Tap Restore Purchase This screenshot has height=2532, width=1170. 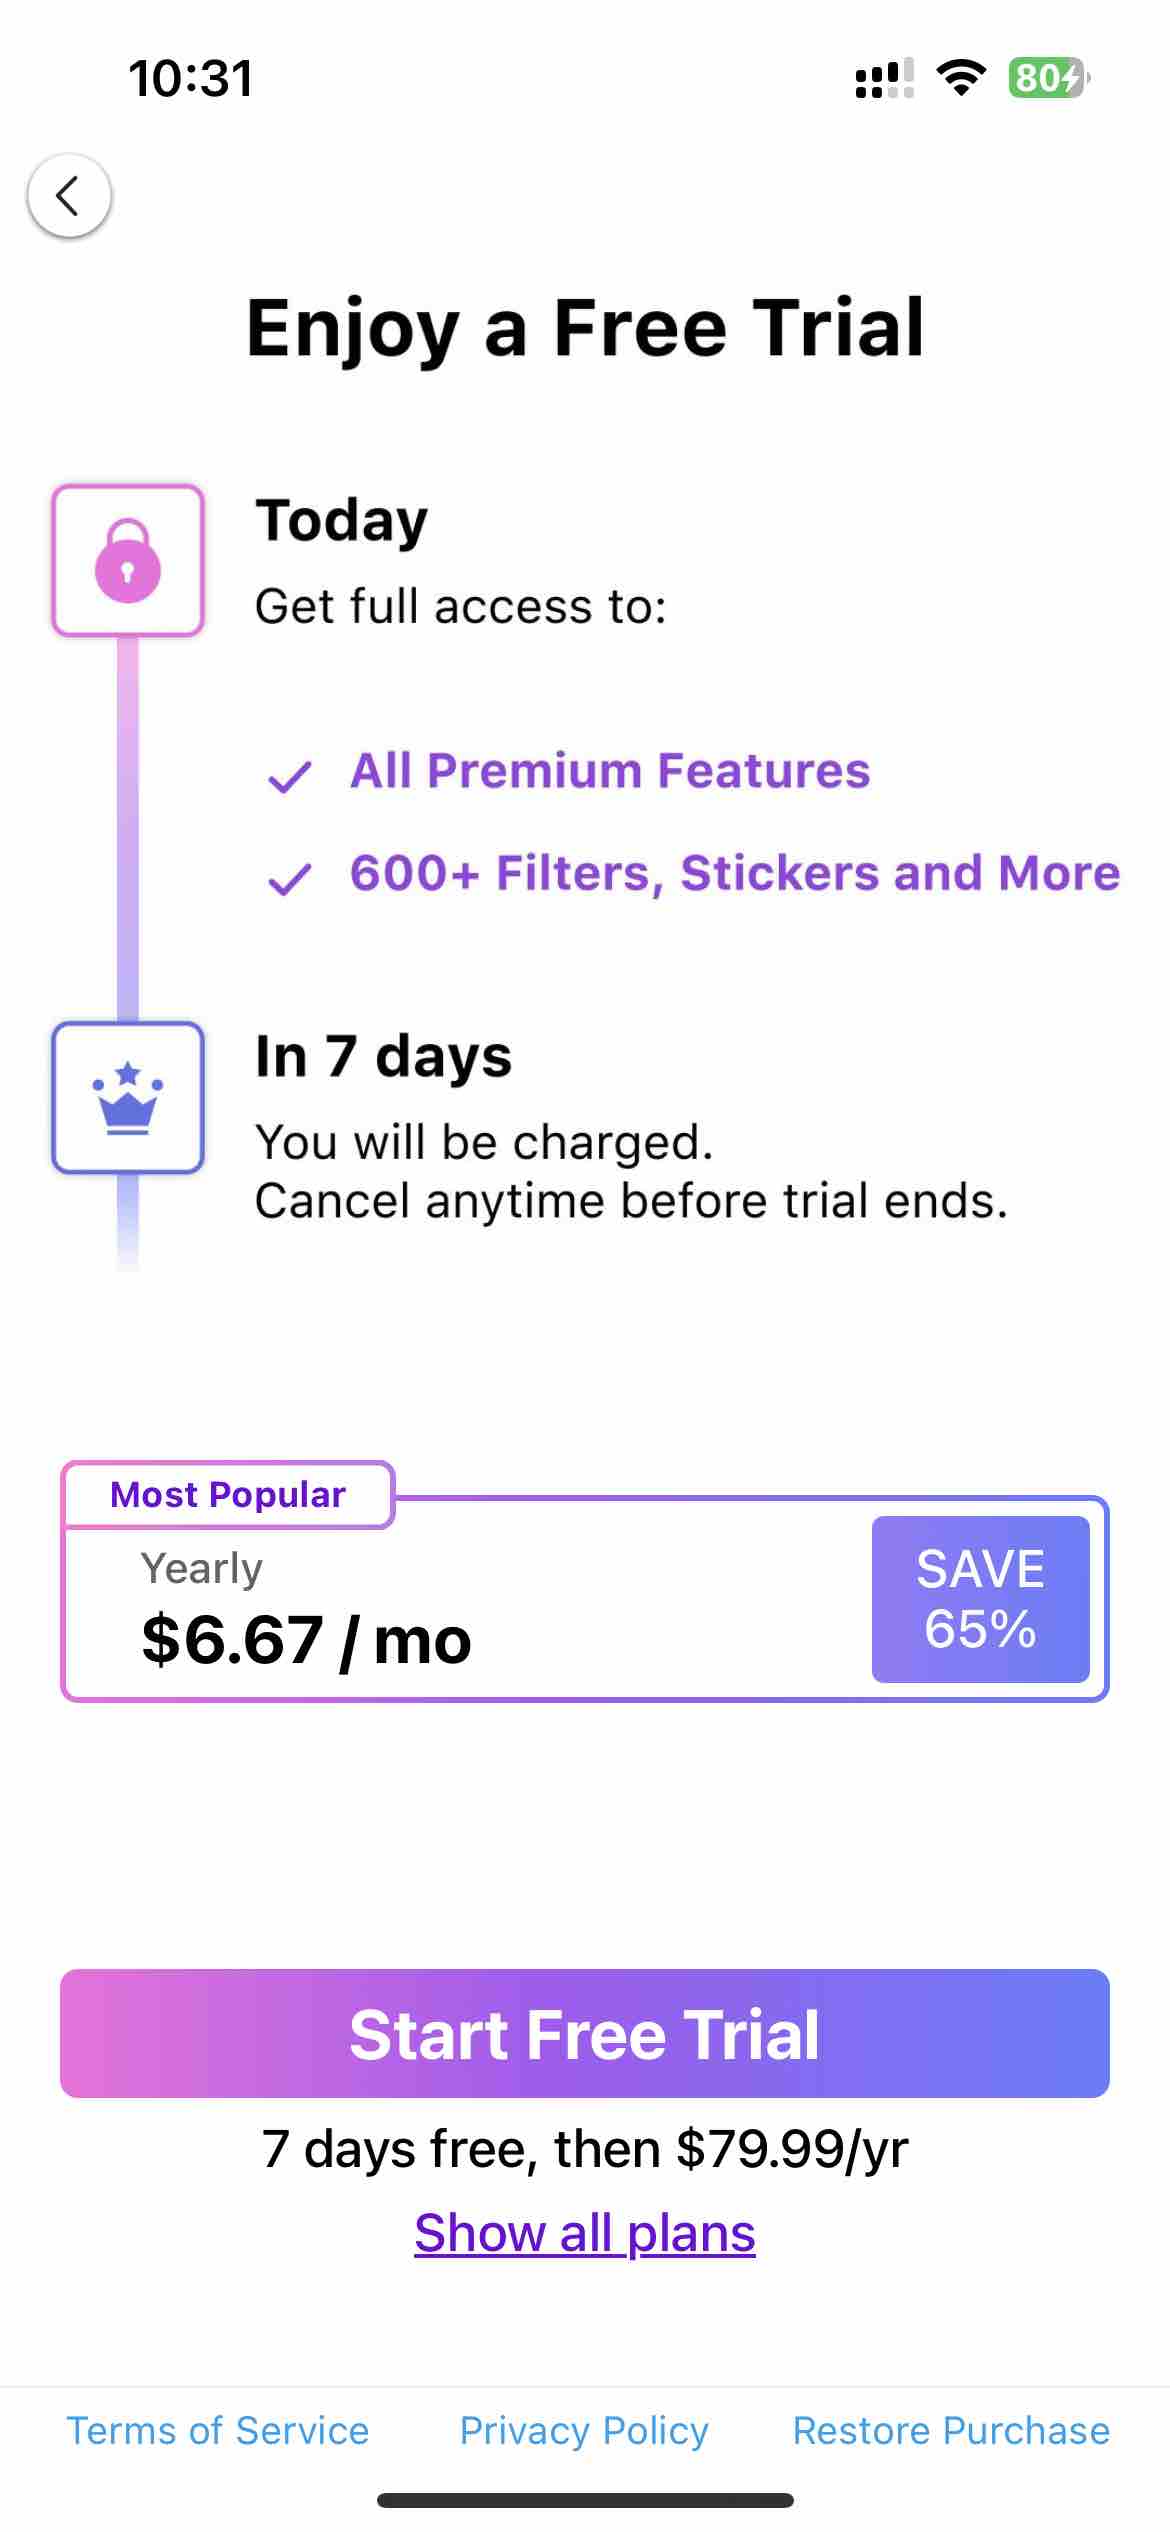[951, 2430]
